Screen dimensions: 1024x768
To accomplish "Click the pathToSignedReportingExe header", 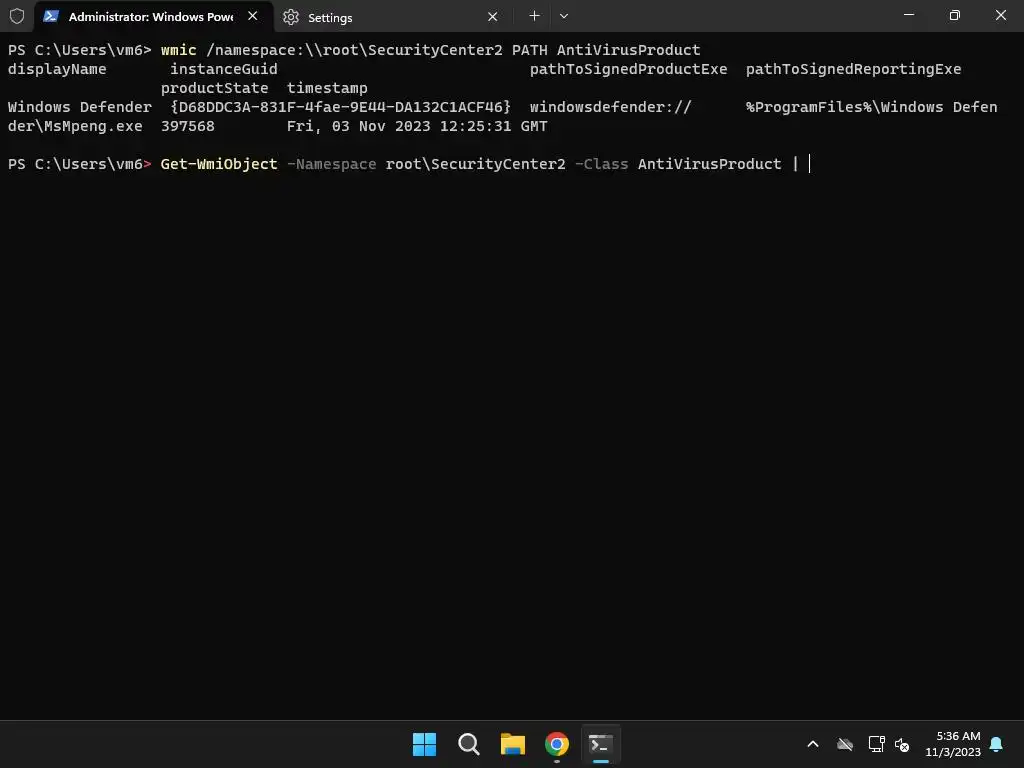I will (x=854, y=69).
